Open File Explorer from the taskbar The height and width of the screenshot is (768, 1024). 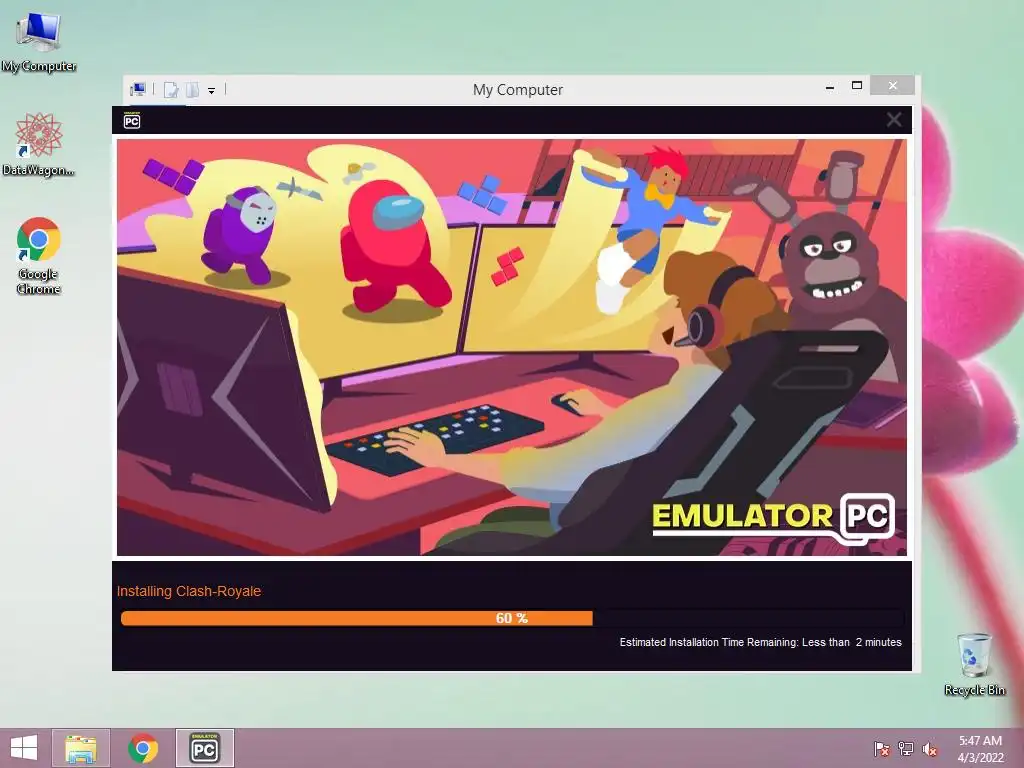pos(81,748)
